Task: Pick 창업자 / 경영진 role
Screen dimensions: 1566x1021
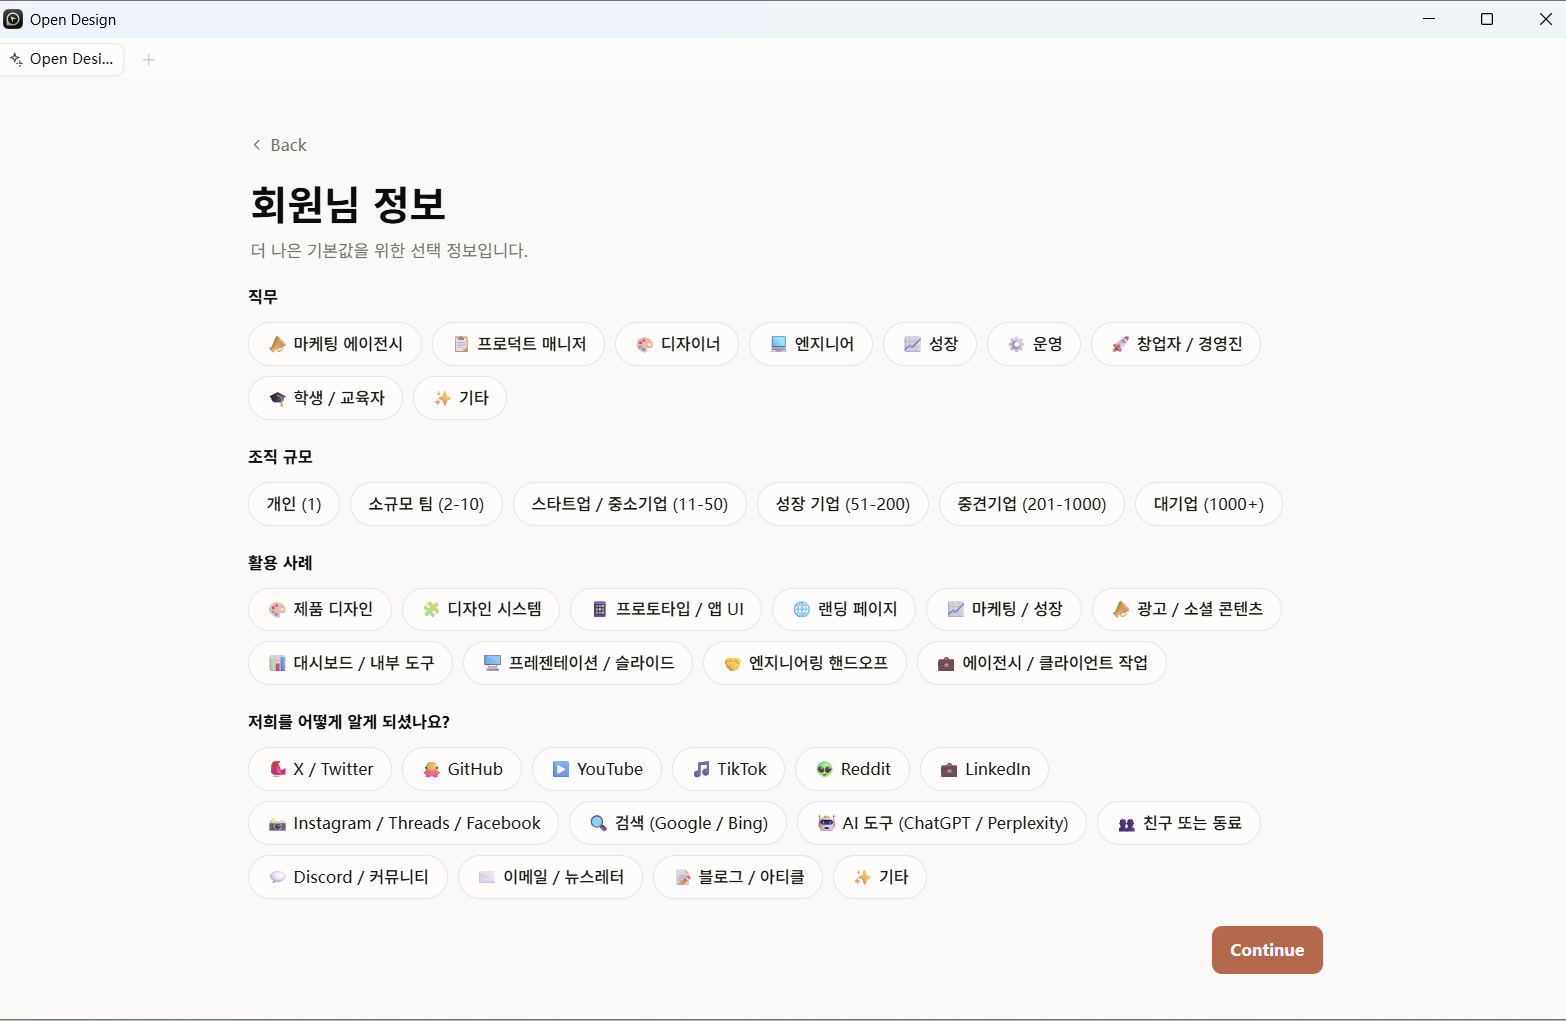Action: click(x=1176, y=344)
